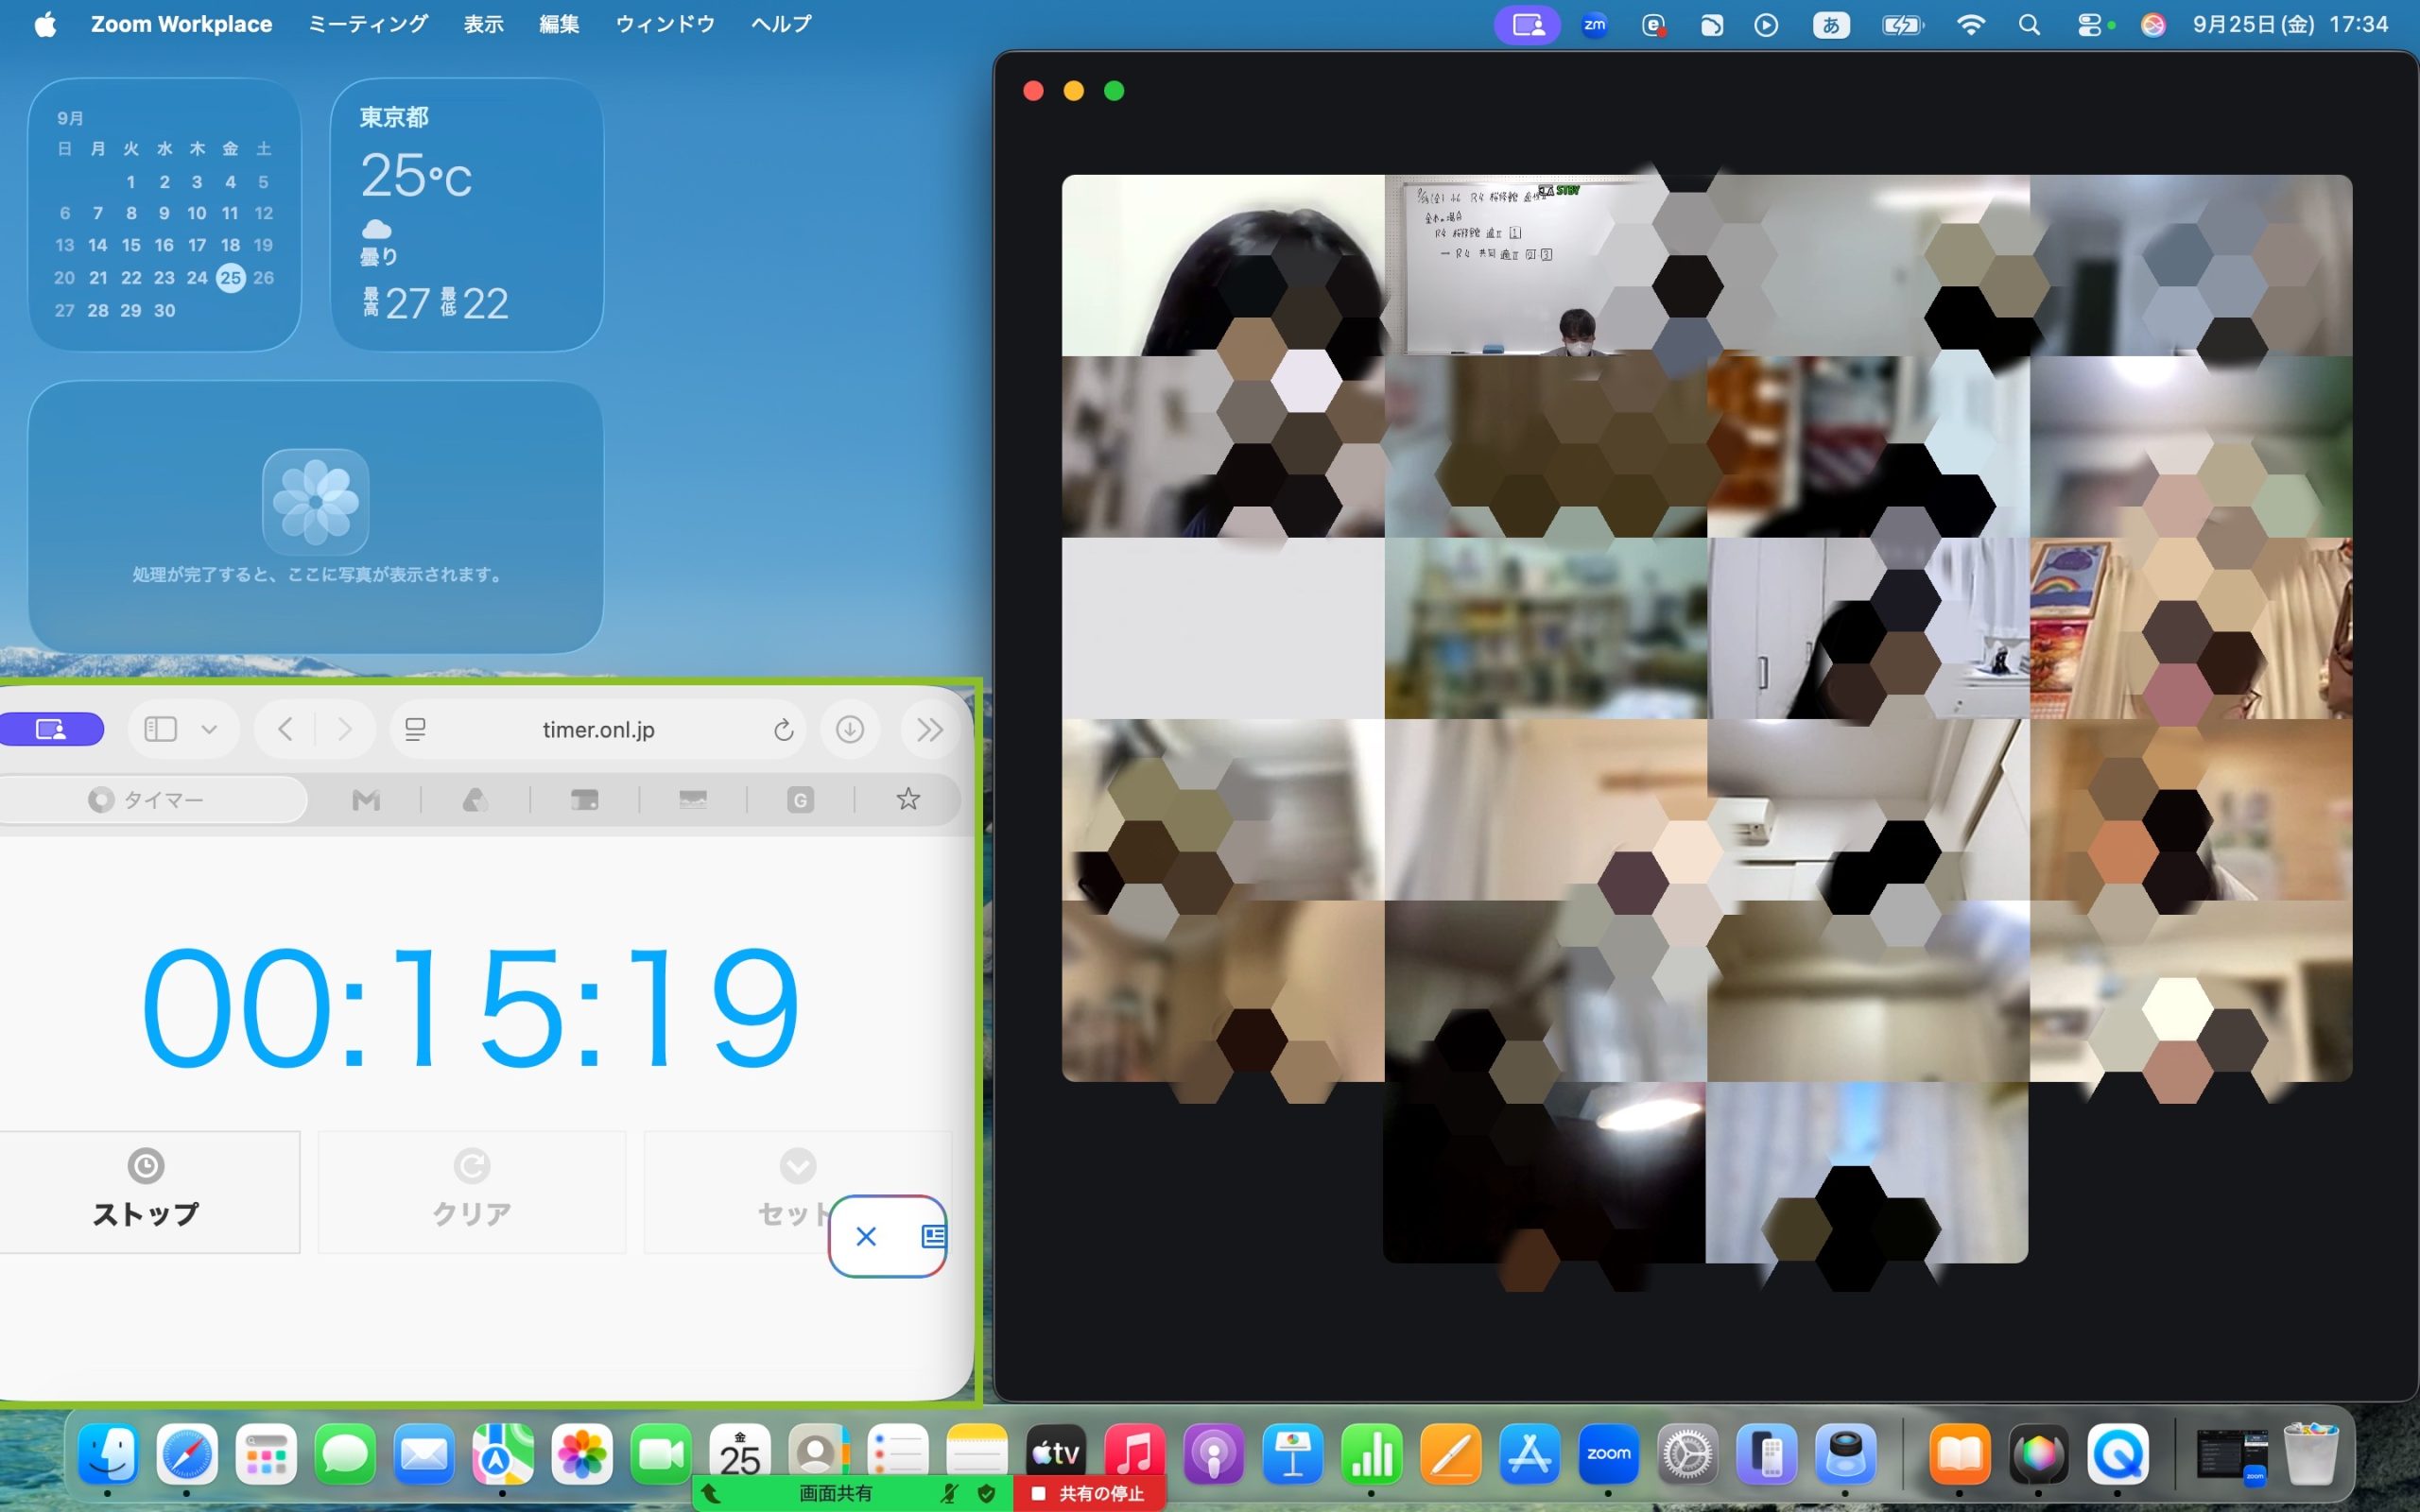Open the 表示 menu
Screen dimensions: 2420x1512
coord(483,24)
